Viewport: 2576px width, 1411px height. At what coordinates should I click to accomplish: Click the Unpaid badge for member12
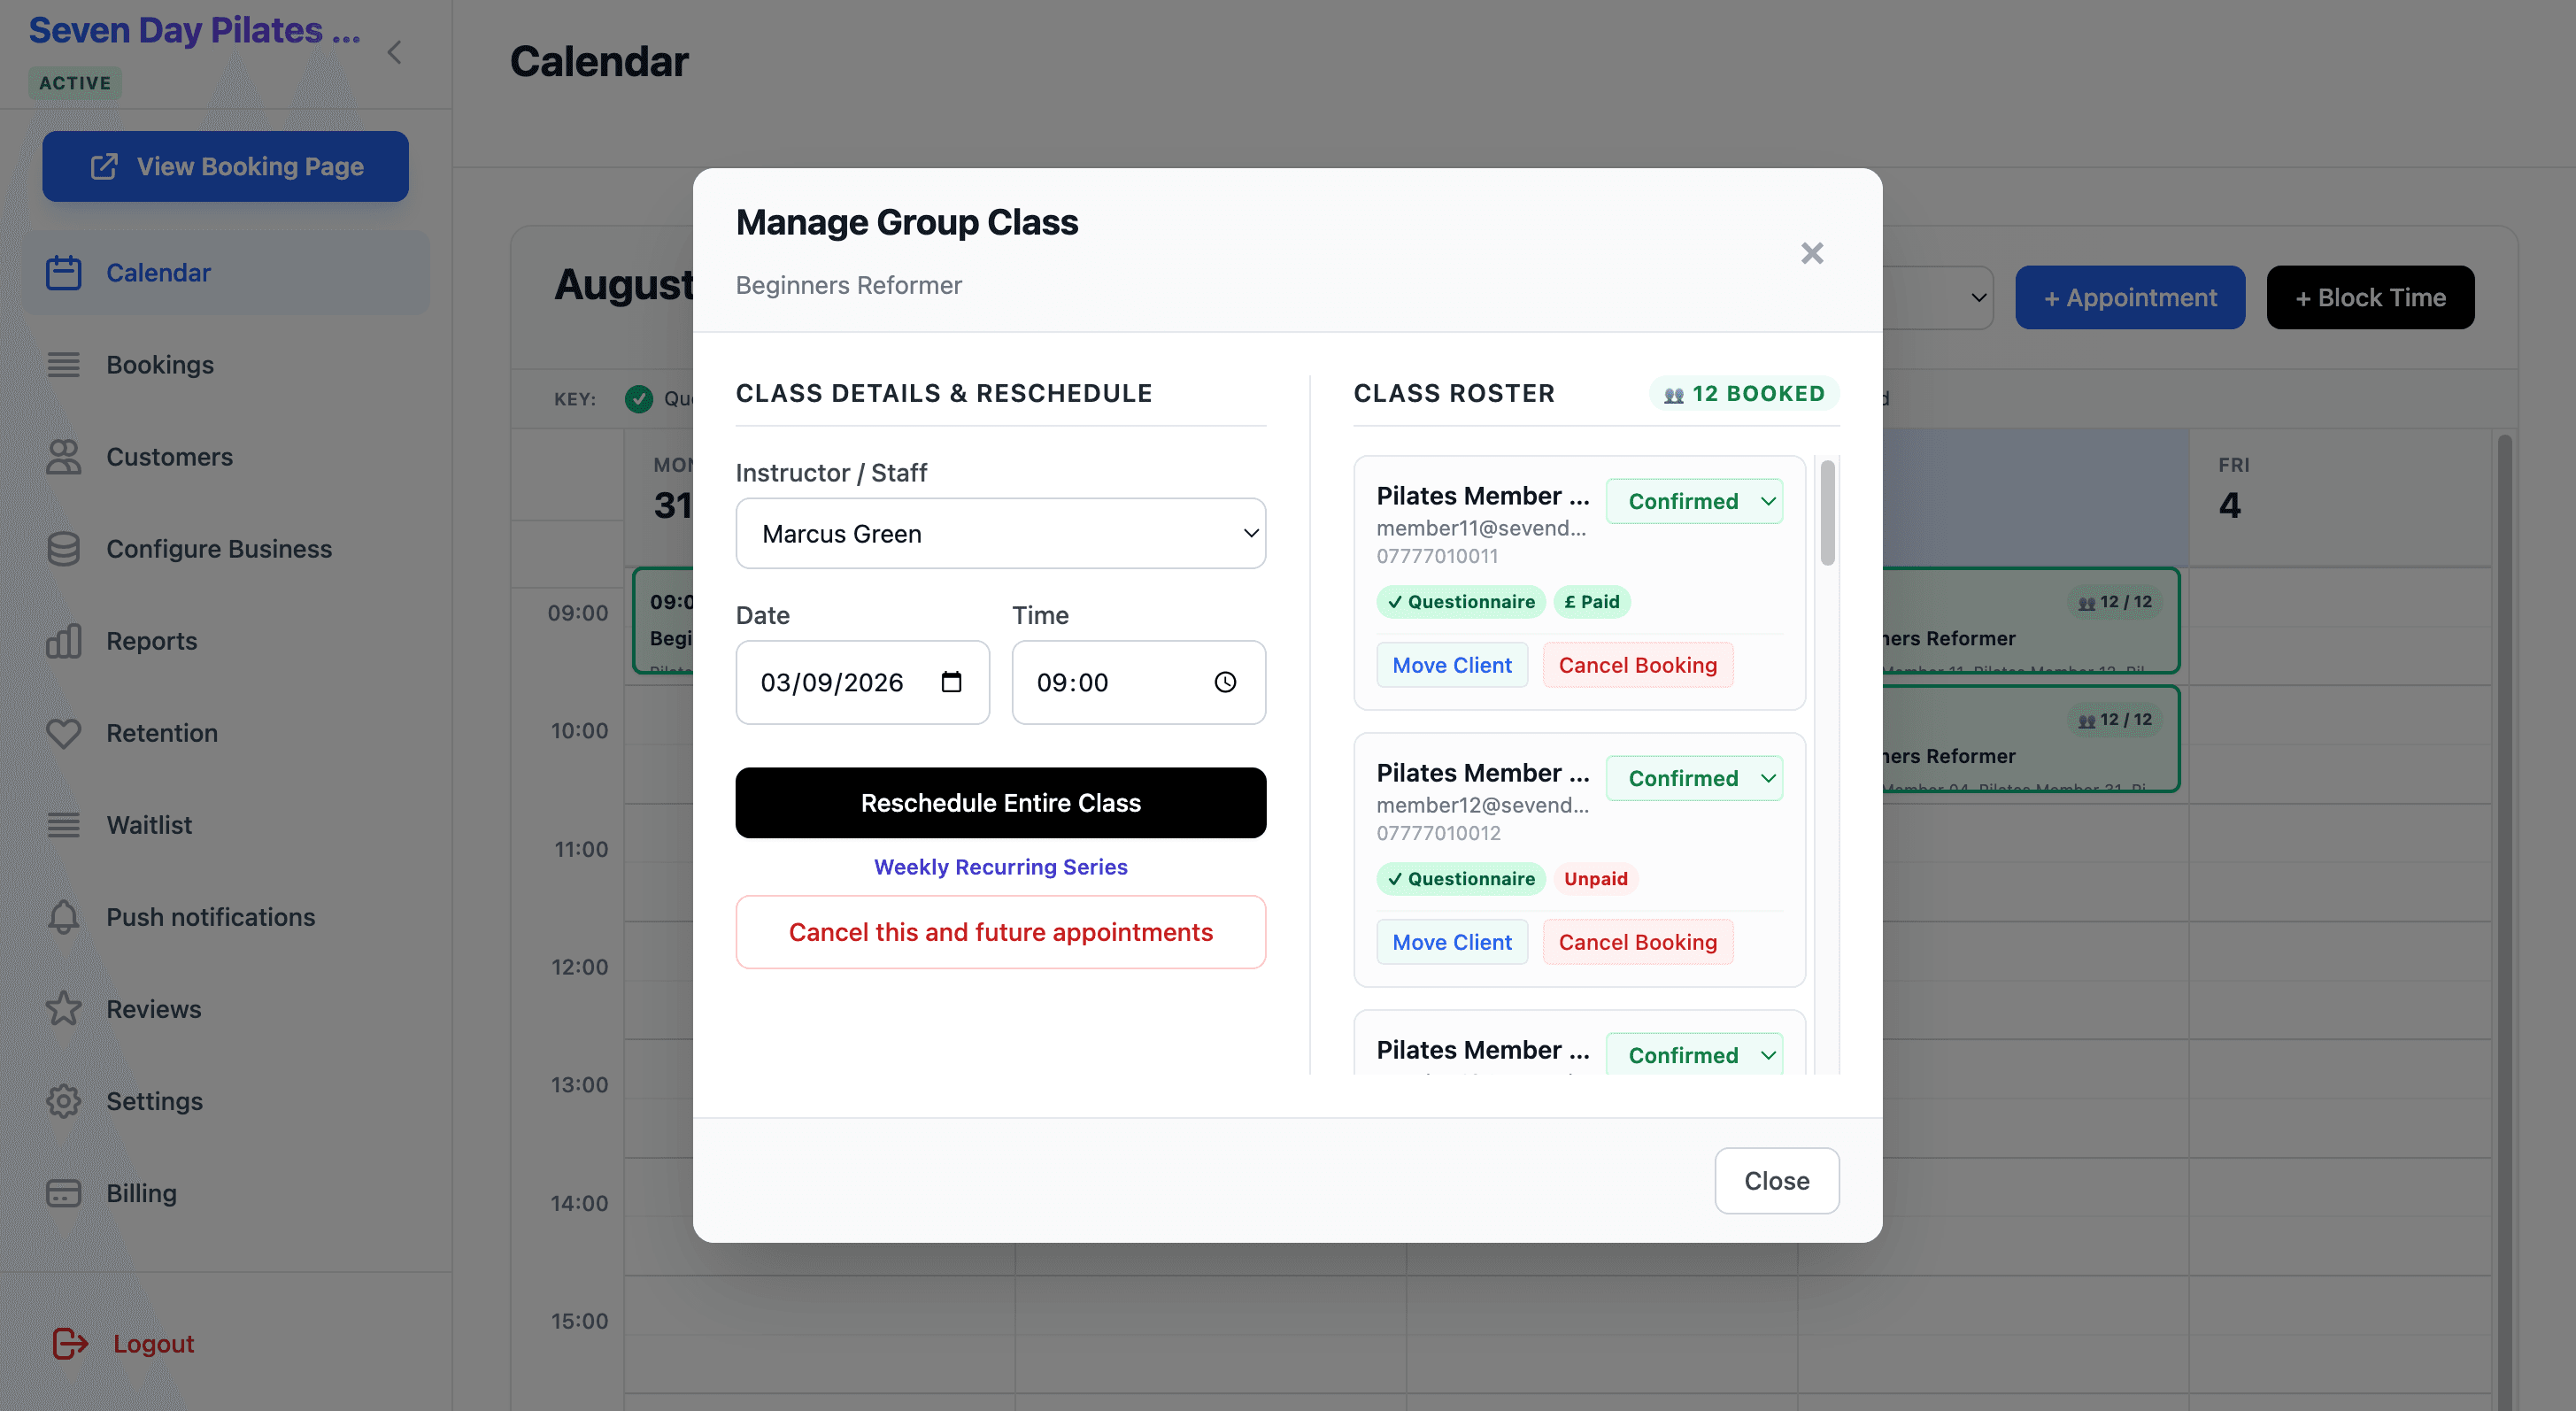[x=1596, y=879]
